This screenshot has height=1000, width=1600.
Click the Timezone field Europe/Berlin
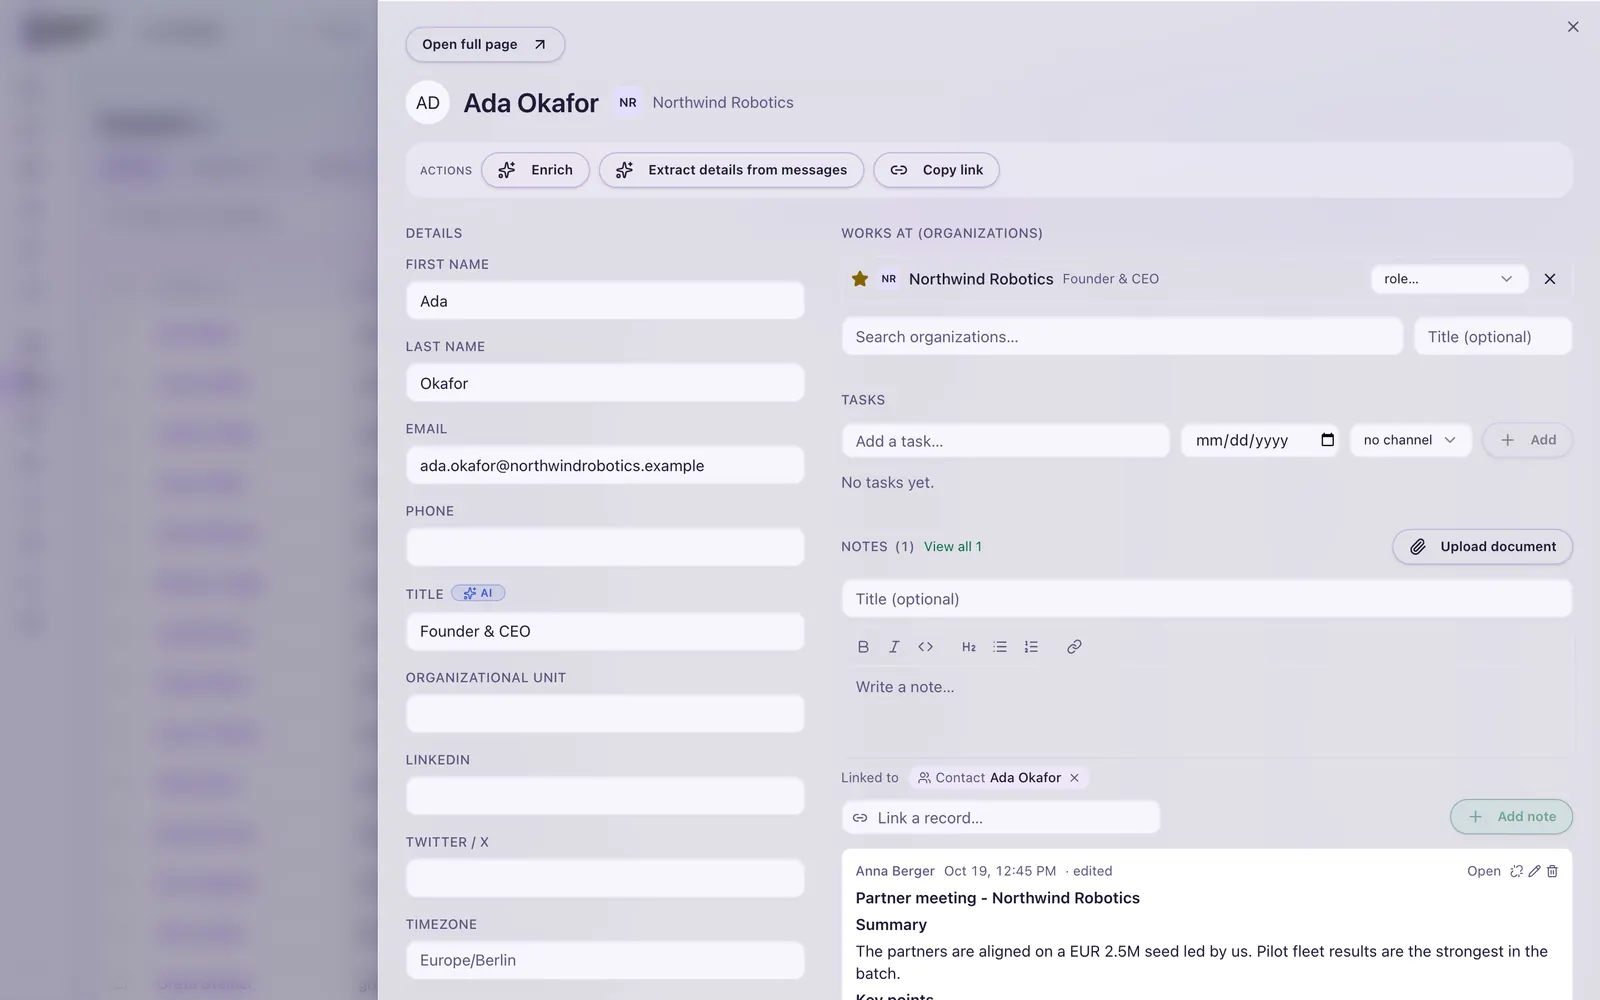pyautogui.click(x=605, y=960)
